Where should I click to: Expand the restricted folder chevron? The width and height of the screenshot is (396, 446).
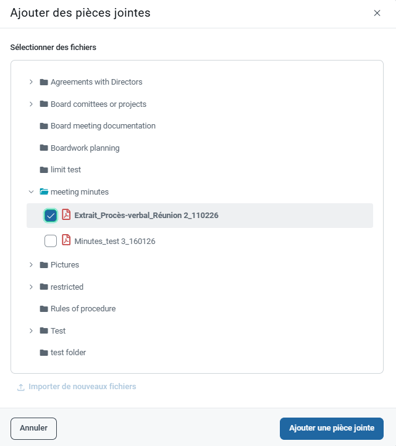31,287
